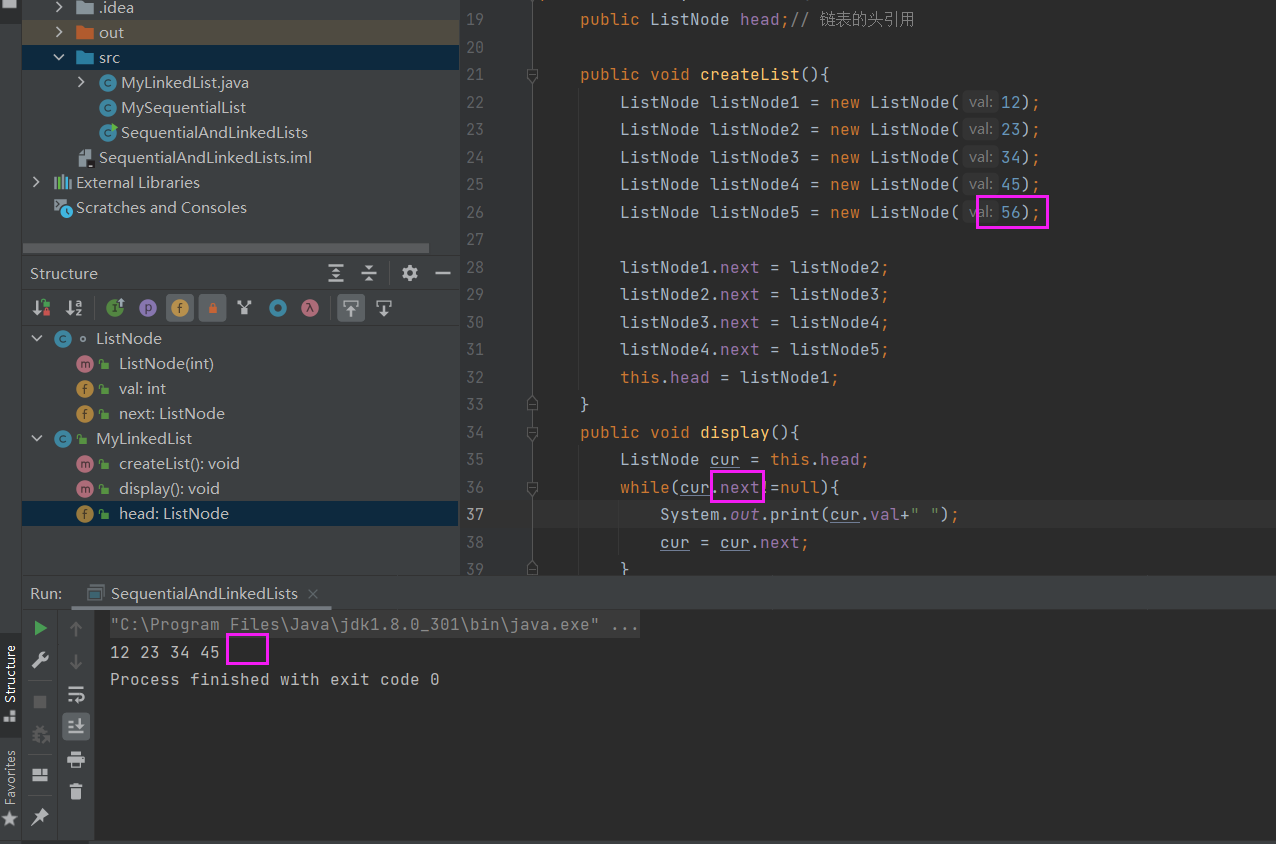Switch to the SequentialAndLinkedLists run tab
This screenshot has width=1276, height=844.
202,592
